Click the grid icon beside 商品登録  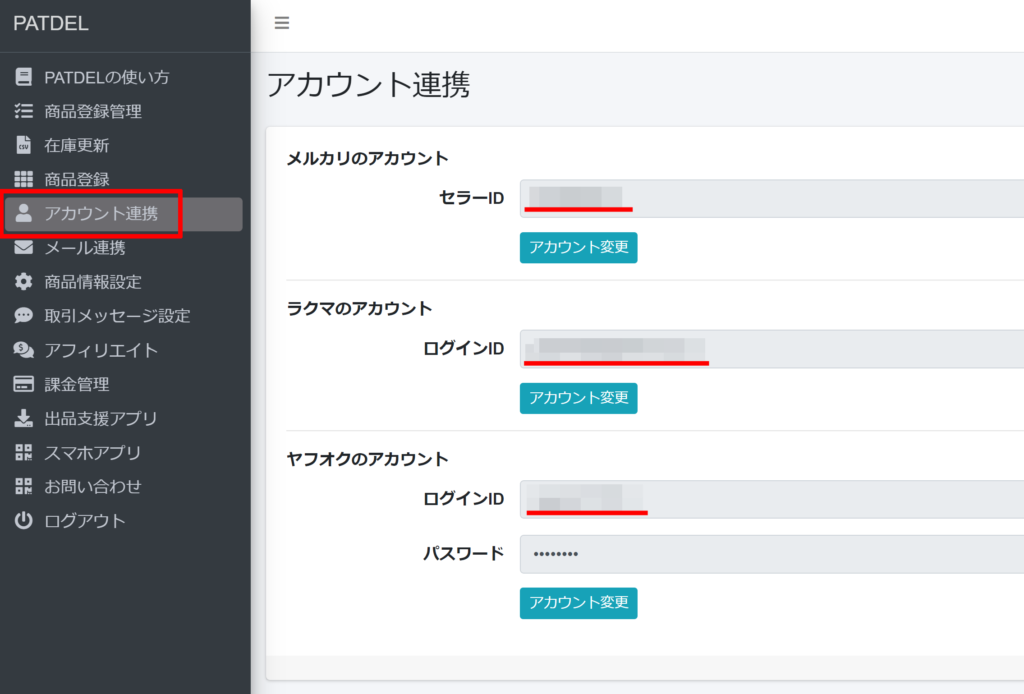tap(24, 179)
